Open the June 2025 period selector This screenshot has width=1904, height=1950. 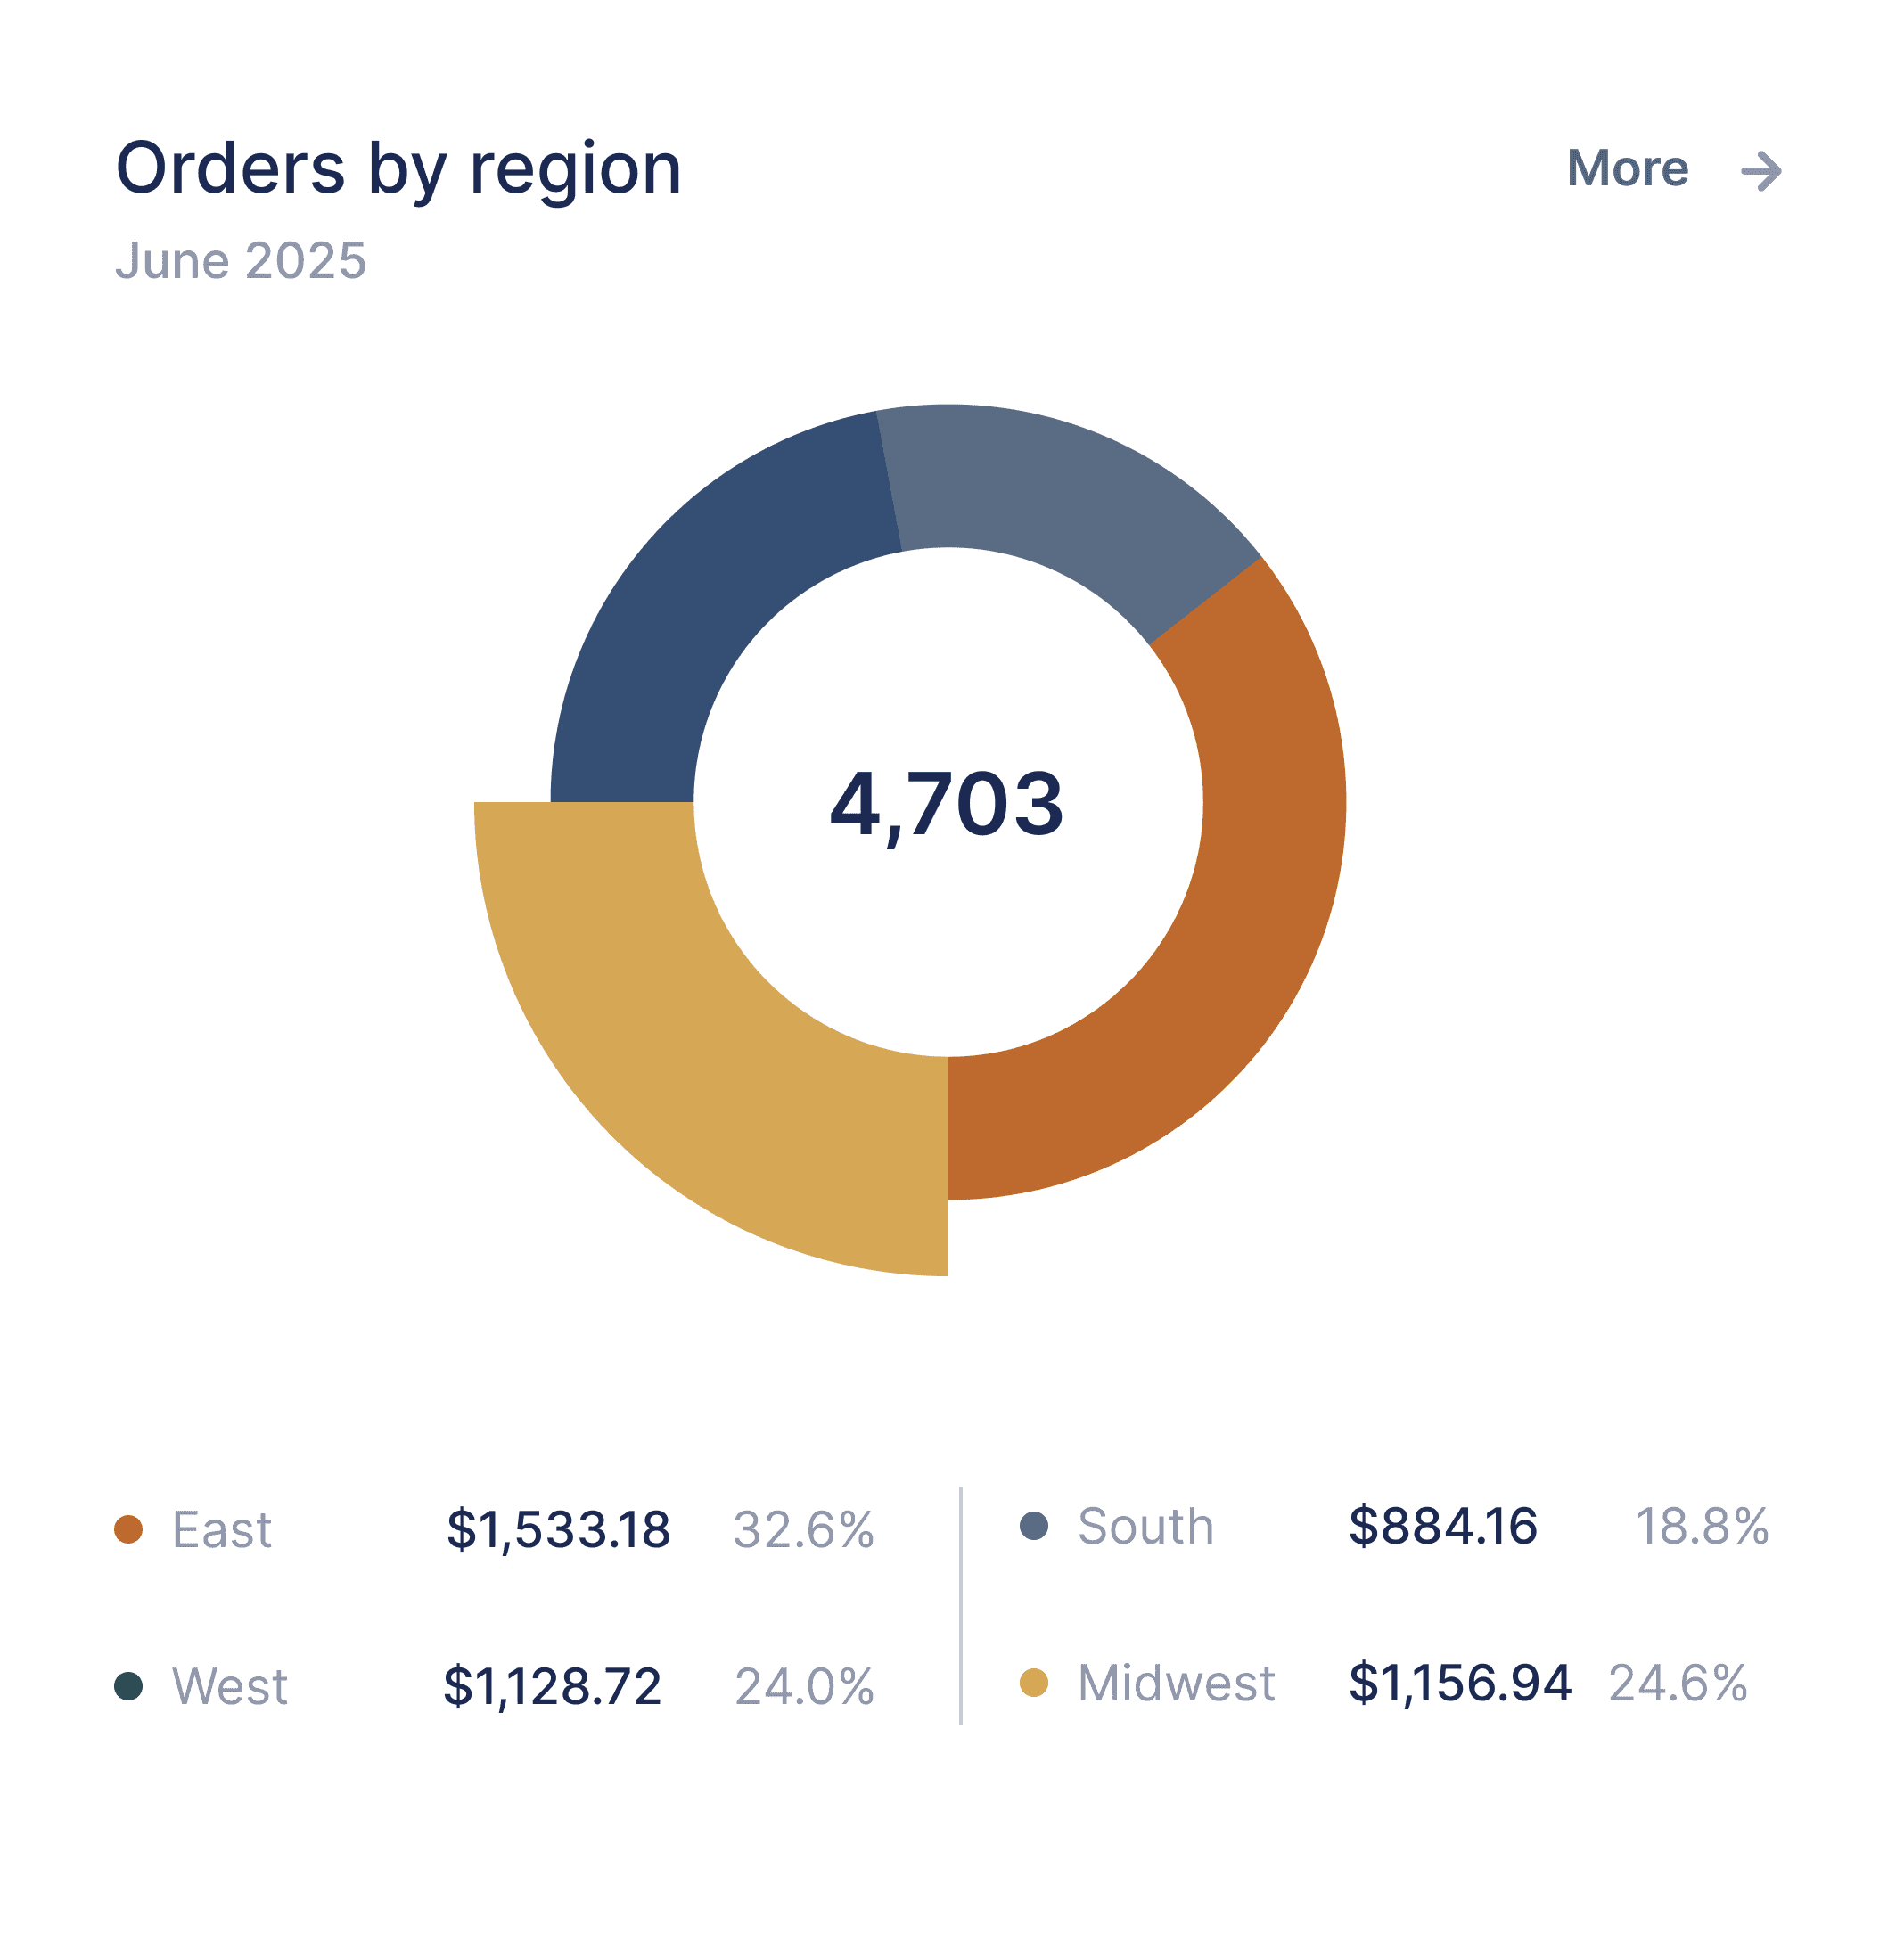click(x=240, y=262)
